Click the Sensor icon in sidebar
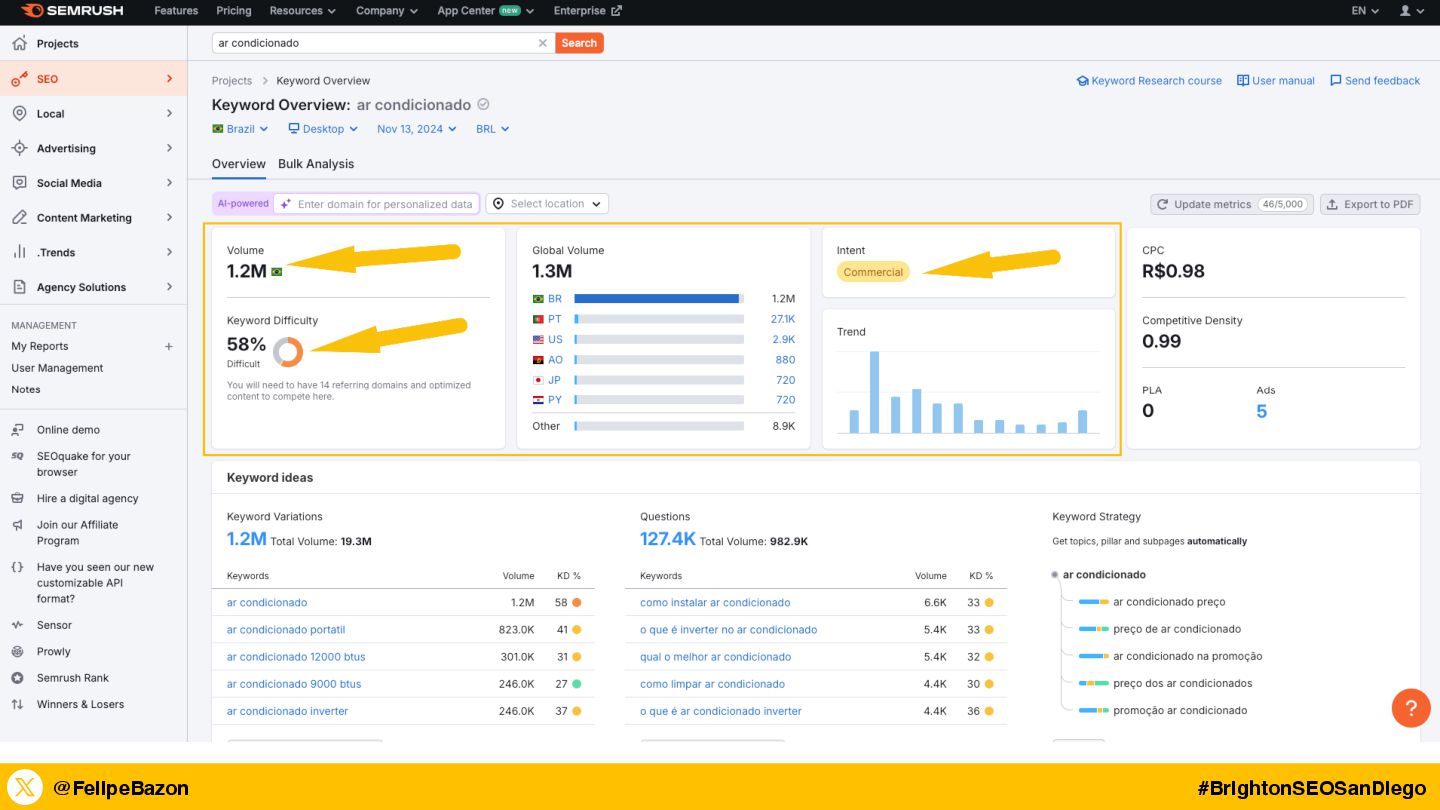The height and width of the screenshot is (810, 1440). 17,625
